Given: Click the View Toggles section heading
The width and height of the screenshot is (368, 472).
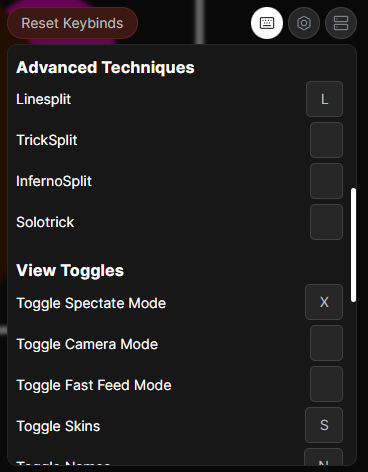Looking at the screenshot, I should (x=70, y=270).
